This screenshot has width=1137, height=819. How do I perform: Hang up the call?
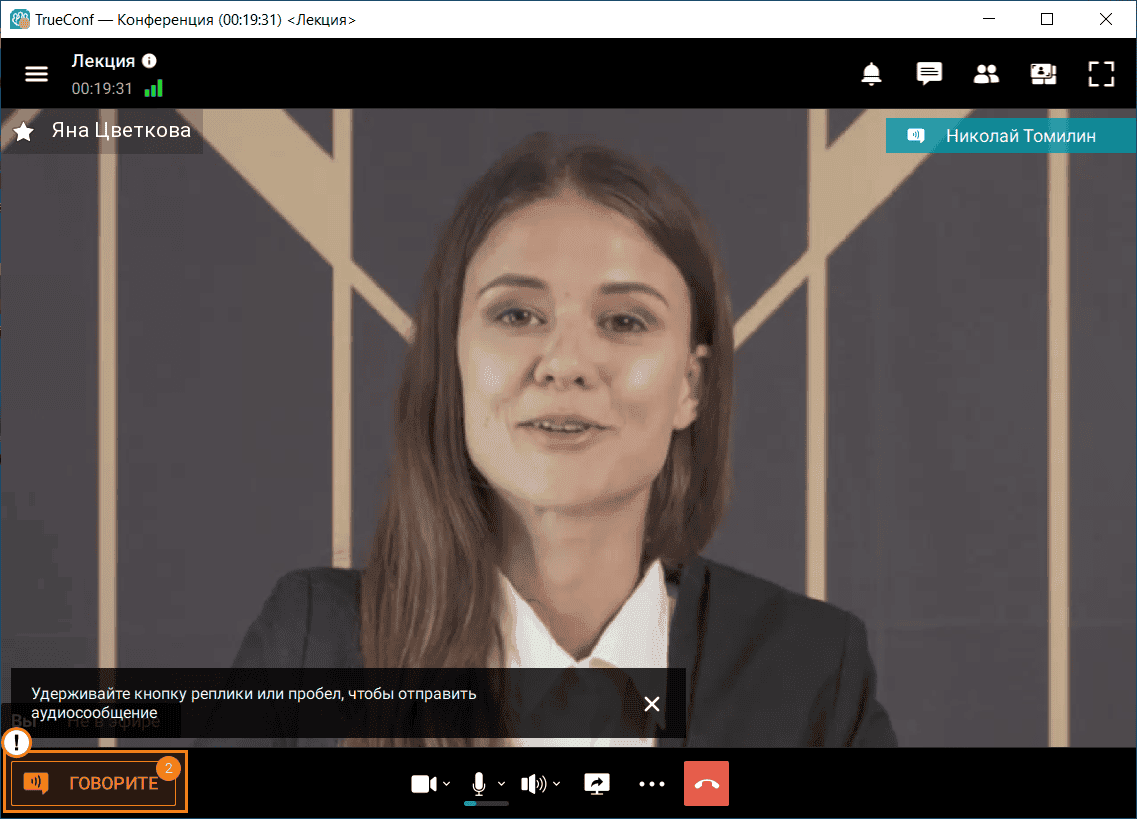click(706, 783)
